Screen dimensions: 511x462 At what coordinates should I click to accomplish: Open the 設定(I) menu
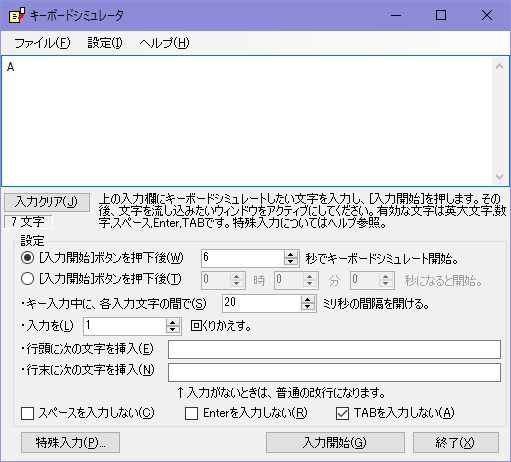pos(105,43)
